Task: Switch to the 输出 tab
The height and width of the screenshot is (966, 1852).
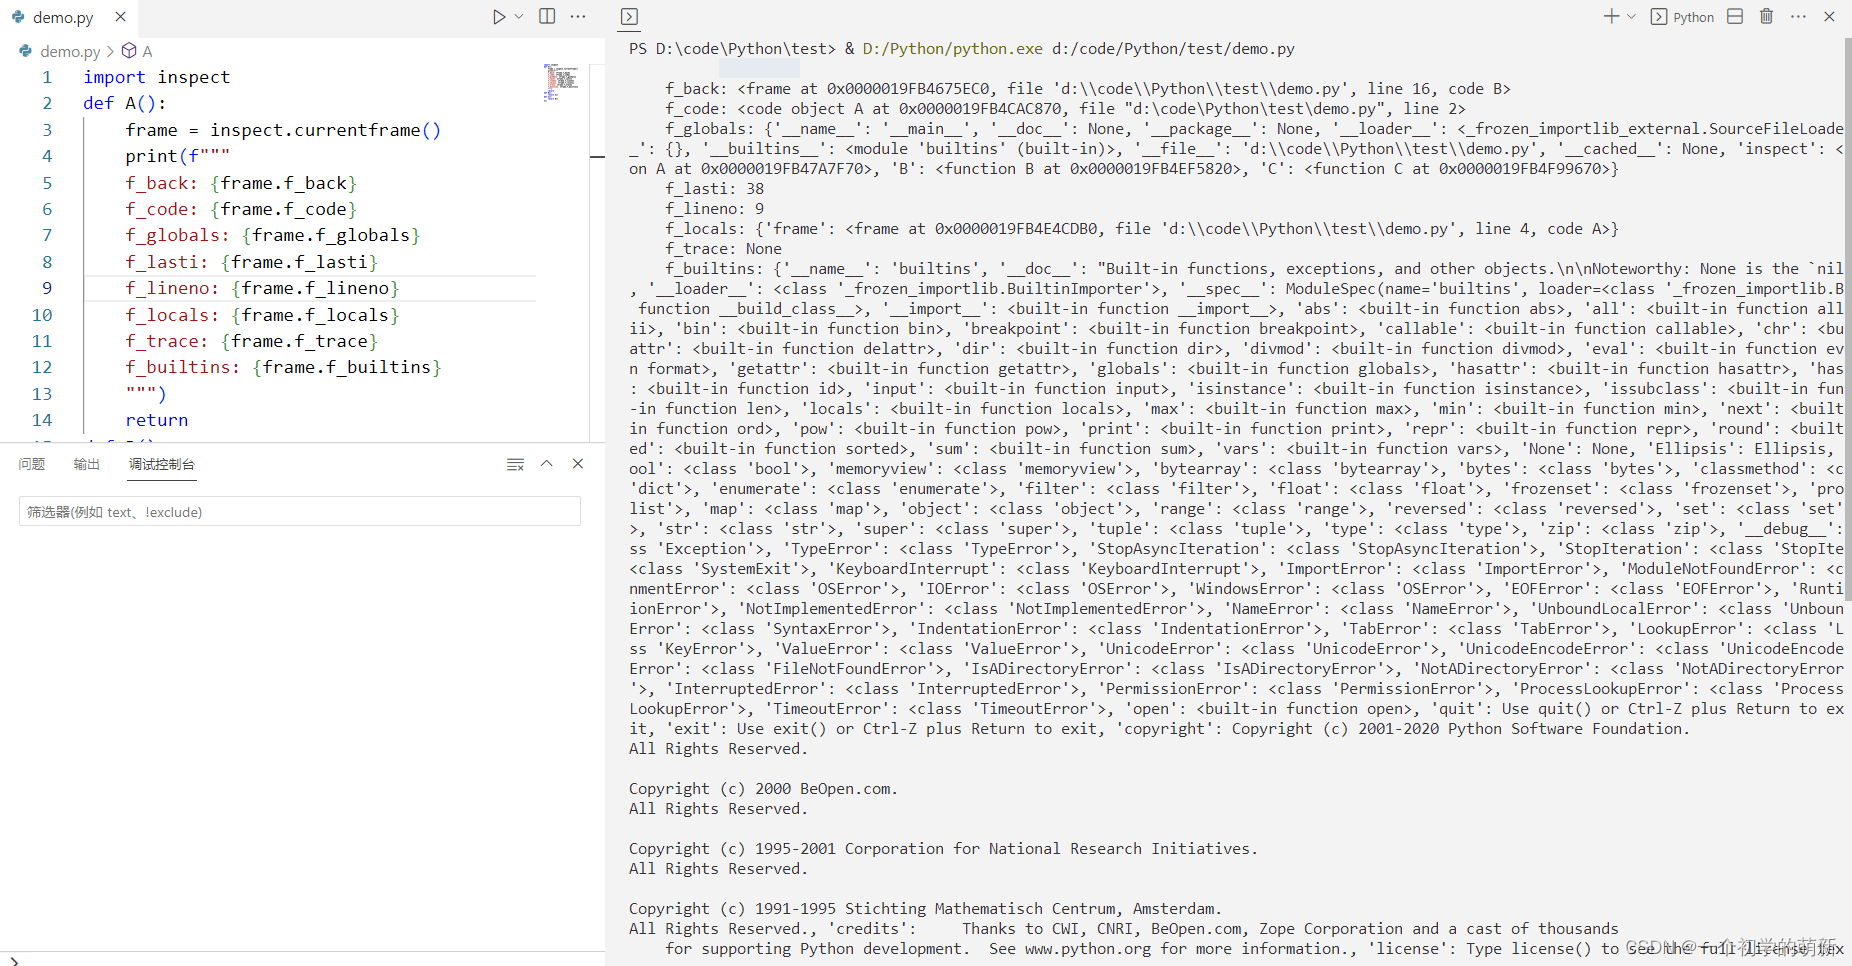Action: 87,464
